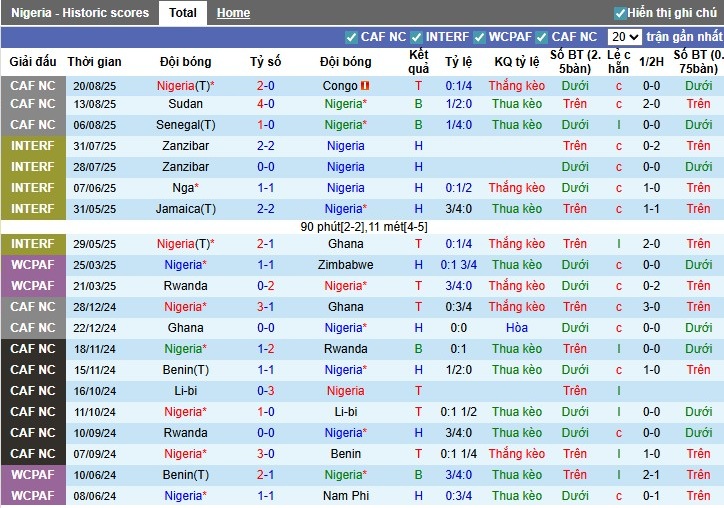Click the red card icon next to Congo

click(x=366, y=86)
